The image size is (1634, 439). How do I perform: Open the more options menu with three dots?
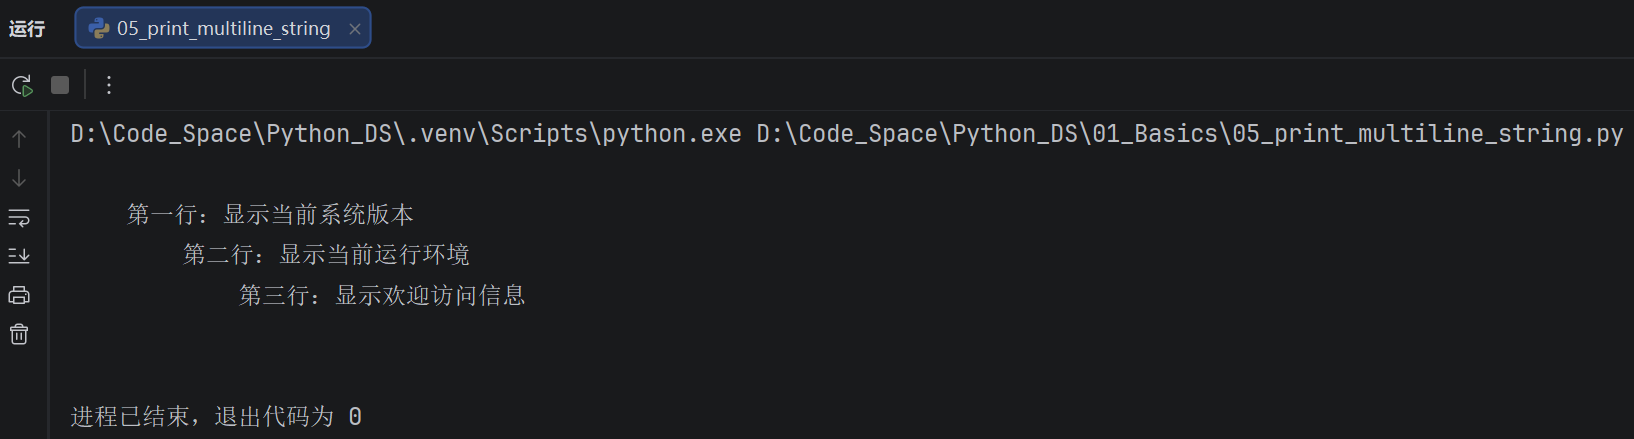[x=109, y=85]
